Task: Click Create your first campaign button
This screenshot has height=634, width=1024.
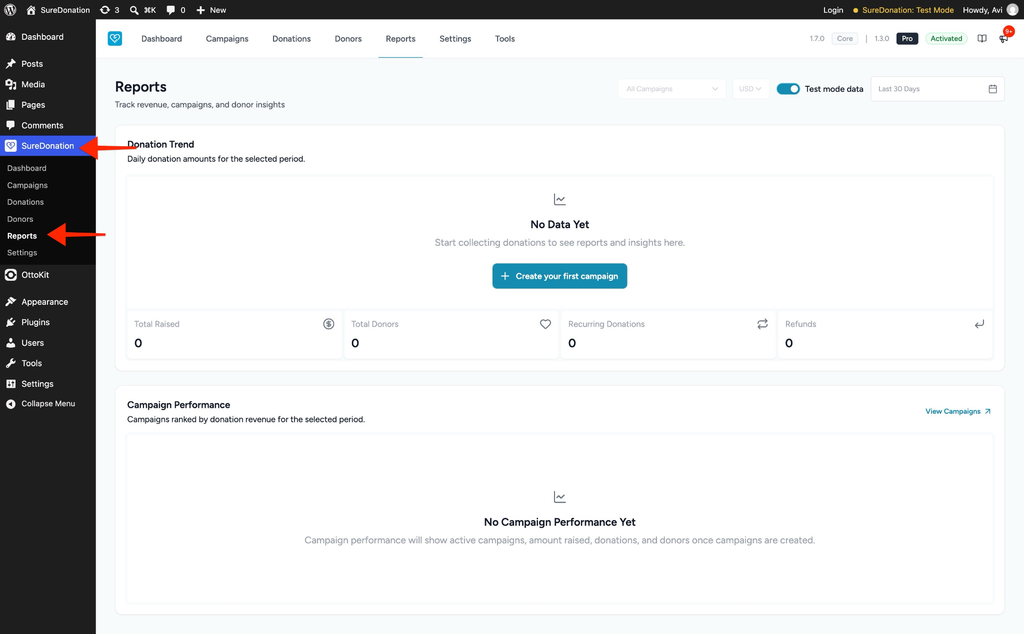Action: tap(560, 276)
